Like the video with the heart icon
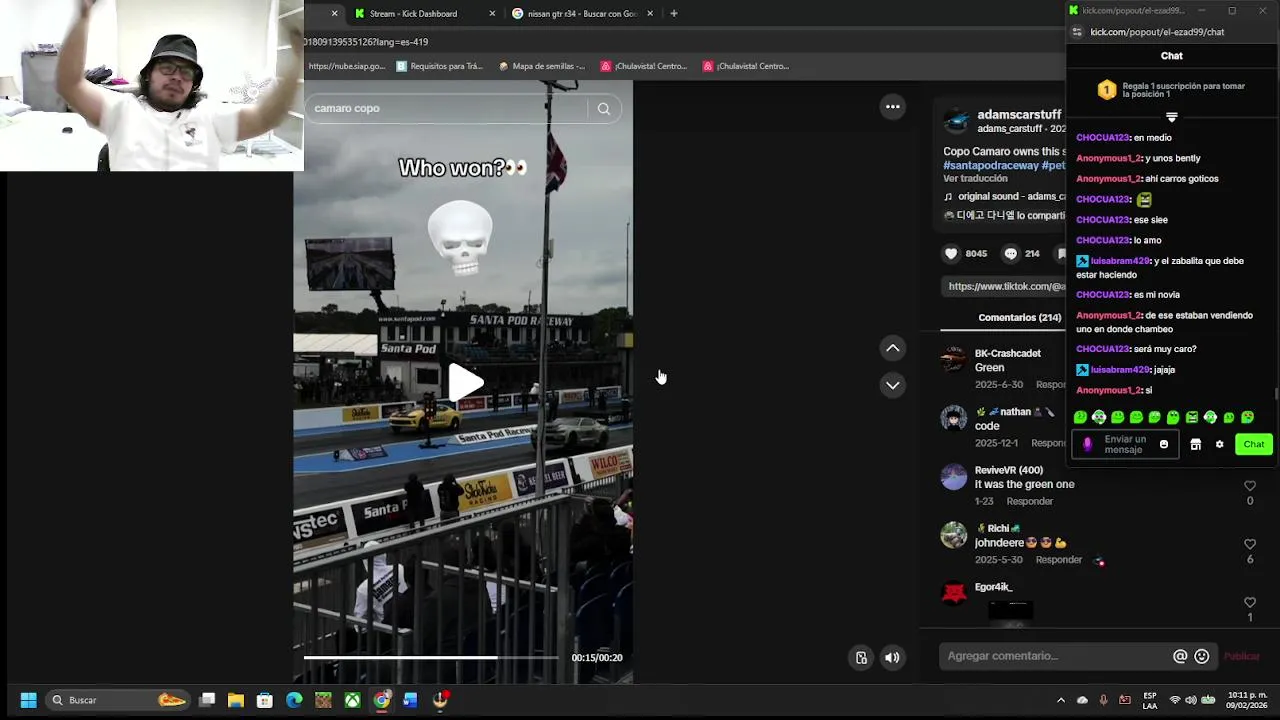Screen dimensions: 1280x720 (x=951, y=254)
